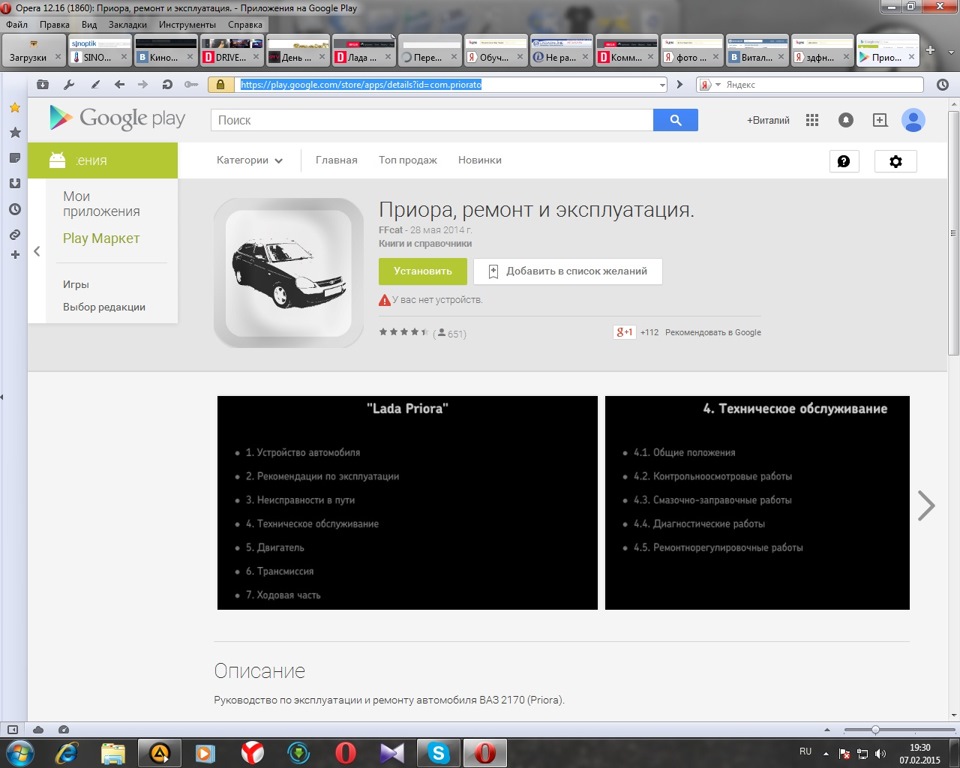Click the Opera Turbo gauge icon
Viewport: 960px width, 768px height.
click(x=64, y=729)
